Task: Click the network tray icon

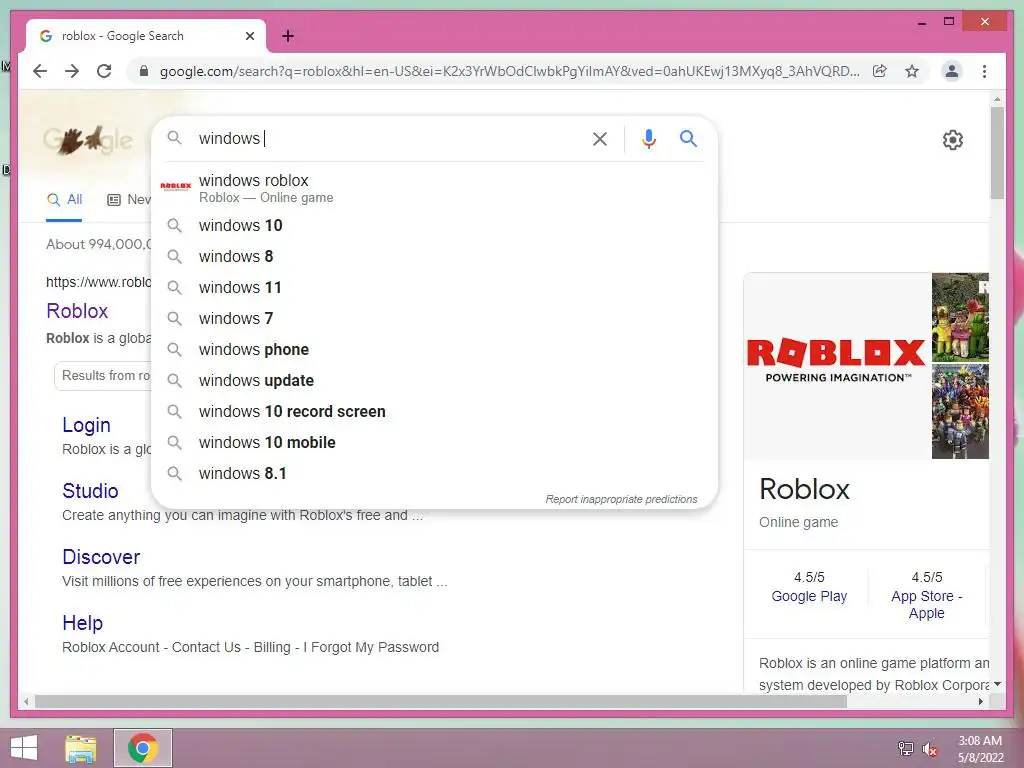Action: coord(905,748)
